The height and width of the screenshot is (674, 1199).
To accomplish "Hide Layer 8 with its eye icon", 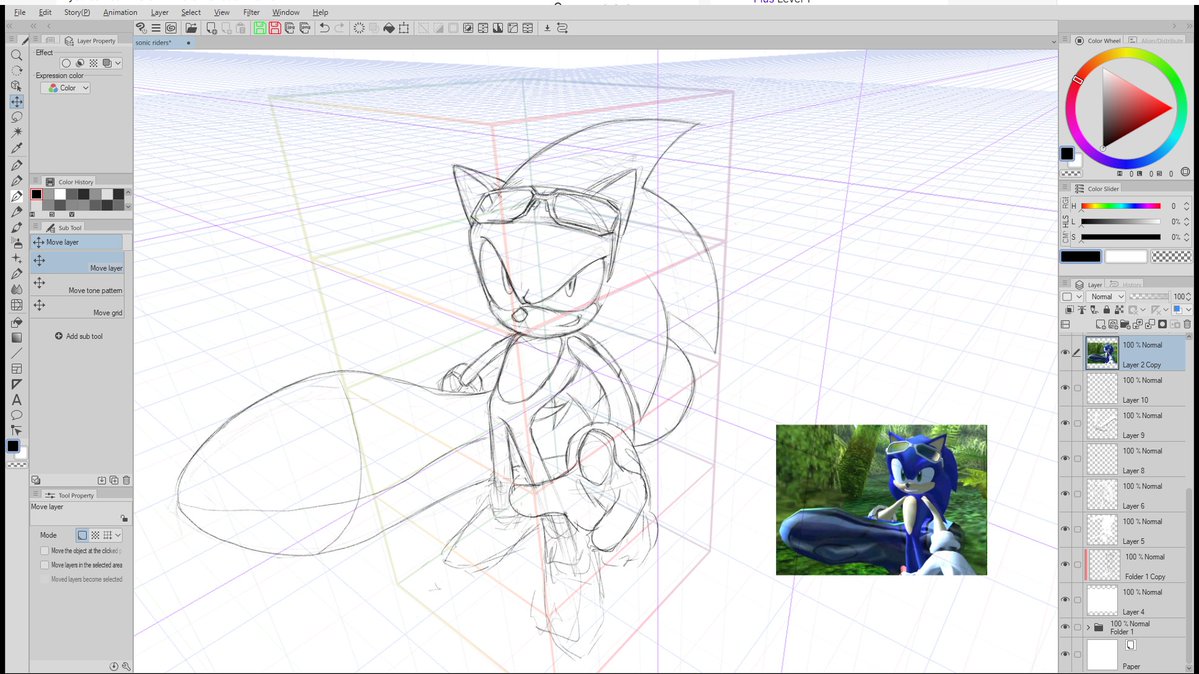I will click(x=1065, y=458).
